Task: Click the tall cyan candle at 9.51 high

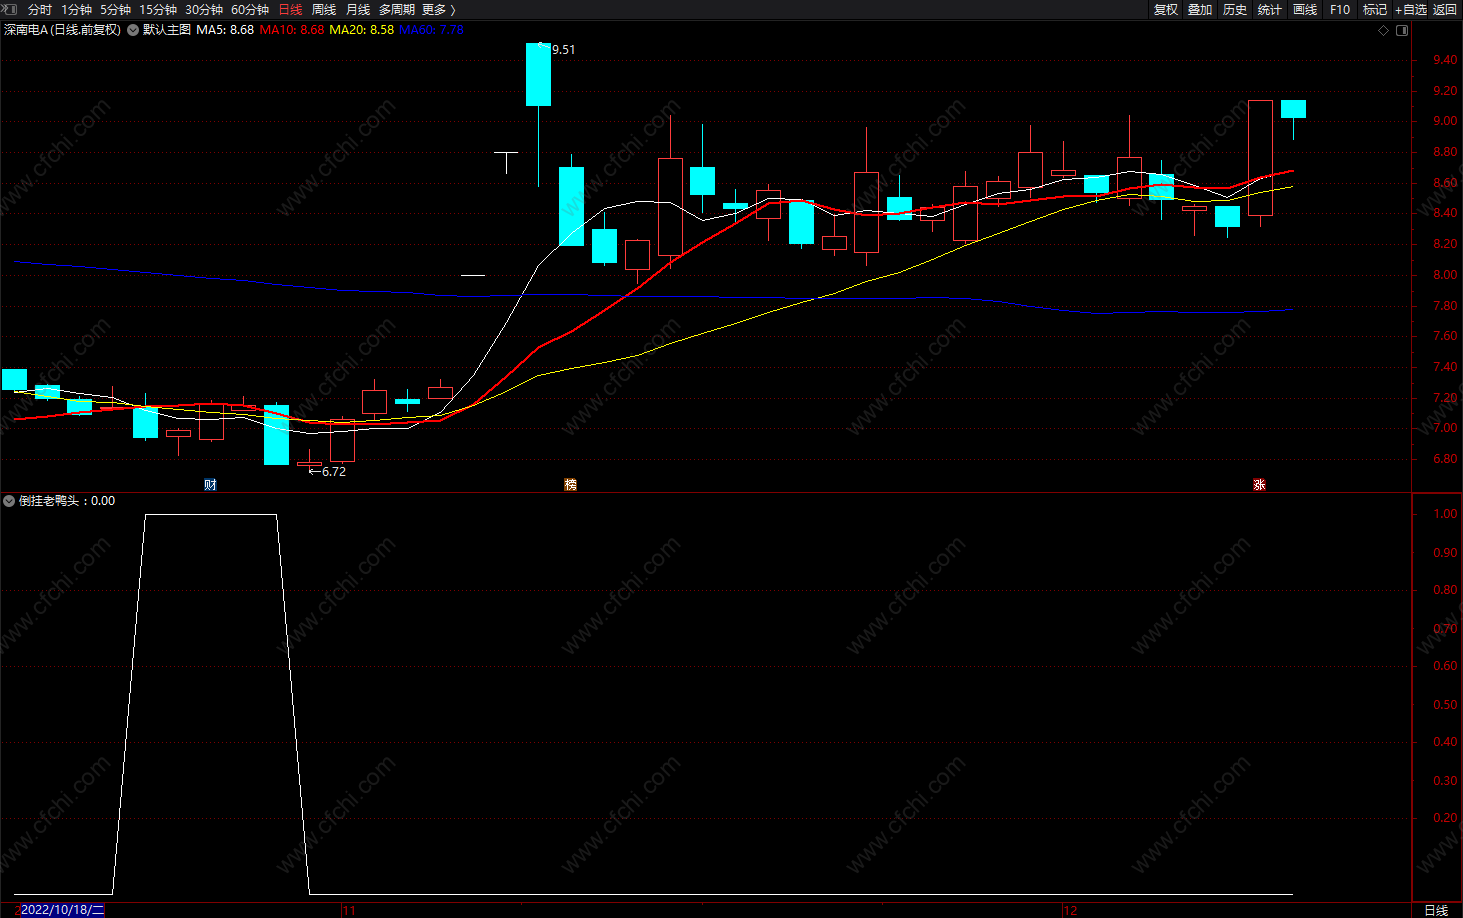Action: tap(539, 75)
